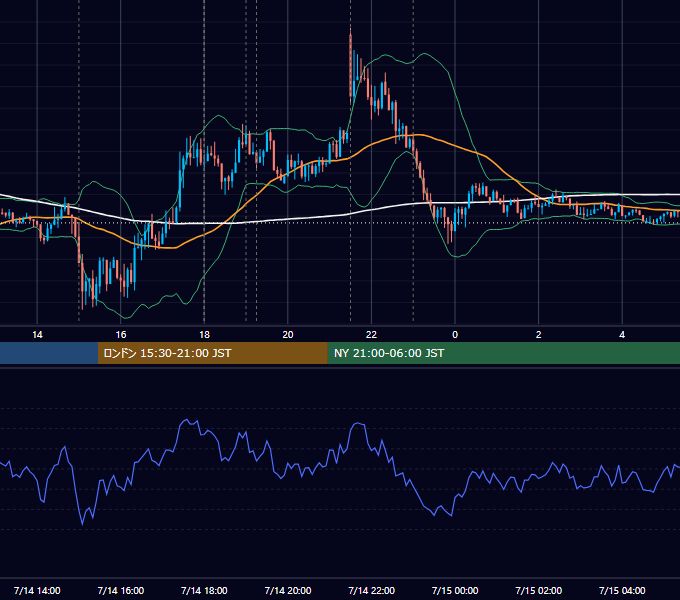Screen dimensions: 680x600
Task: Click the unlabeled blue session bar
Action: click(x=49, y=353)
